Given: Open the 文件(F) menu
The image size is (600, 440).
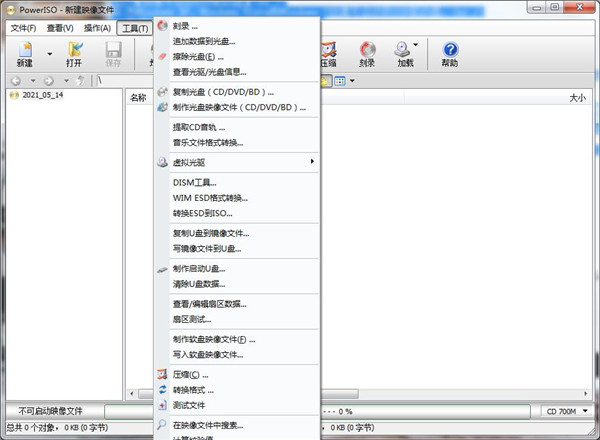Looking at the screenshot, I should coord(23,28).
